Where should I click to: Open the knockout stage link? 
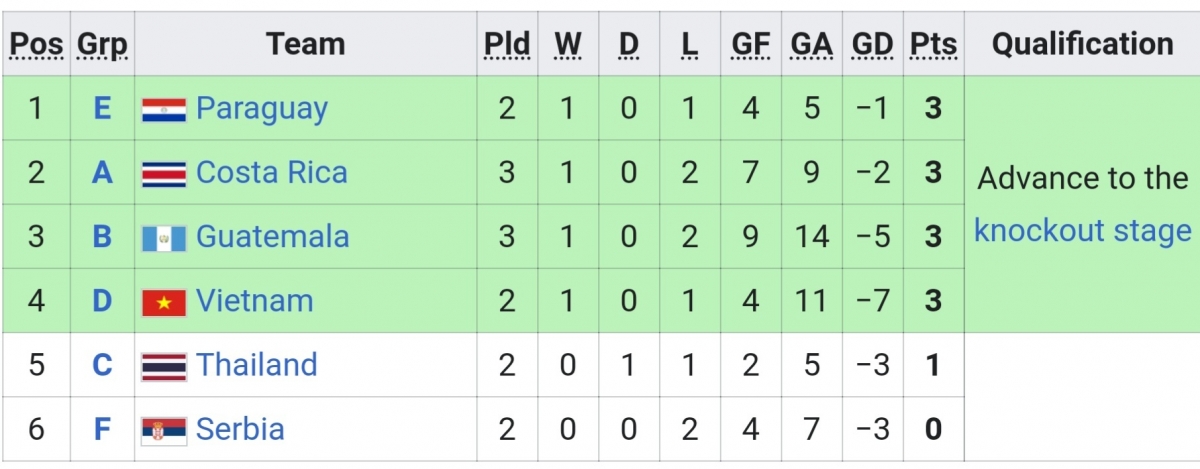tap(1083, 231)
